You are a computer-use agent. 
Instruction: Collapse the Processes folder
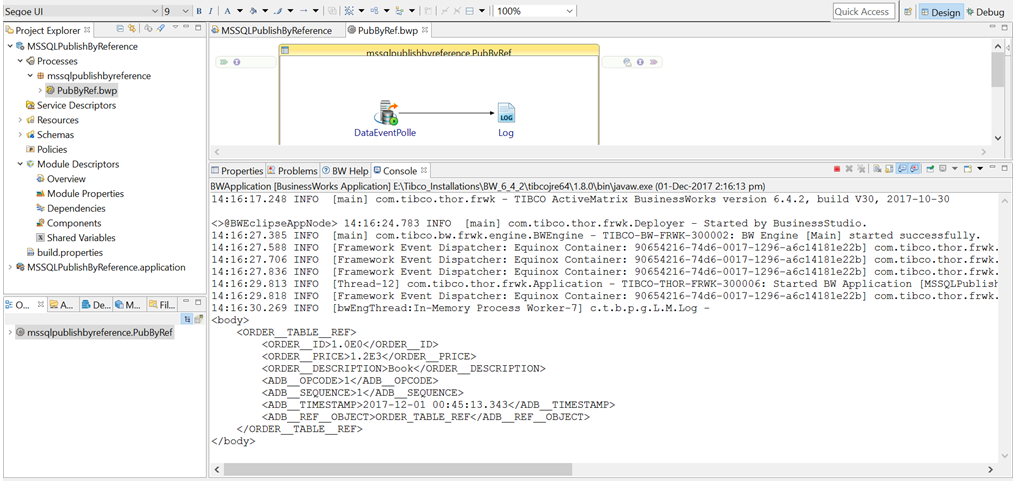pyautogui.click(x=20, y=62)
